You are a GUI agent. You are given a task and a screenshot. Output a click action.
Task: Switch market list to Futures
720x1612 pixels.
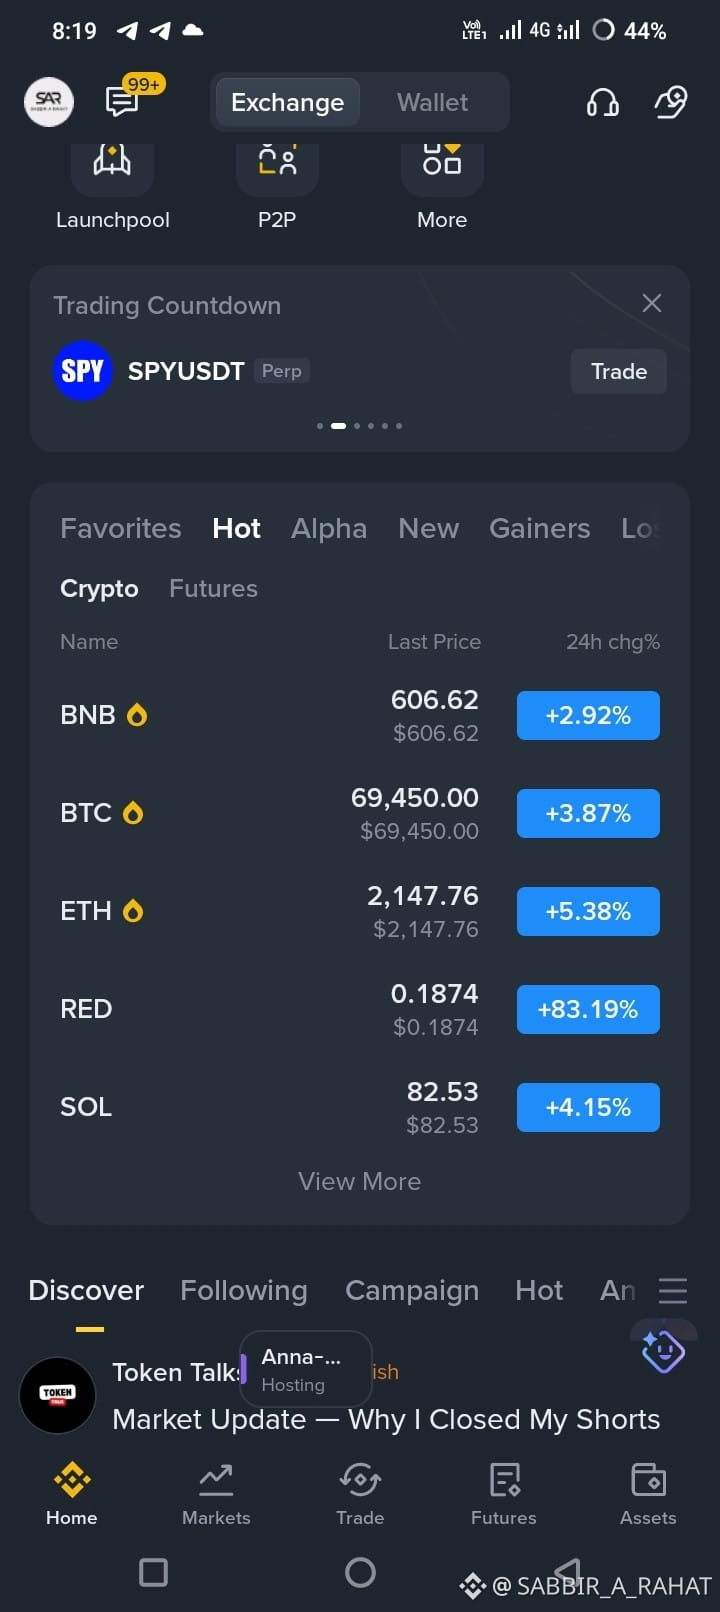[x=213, y=588]
